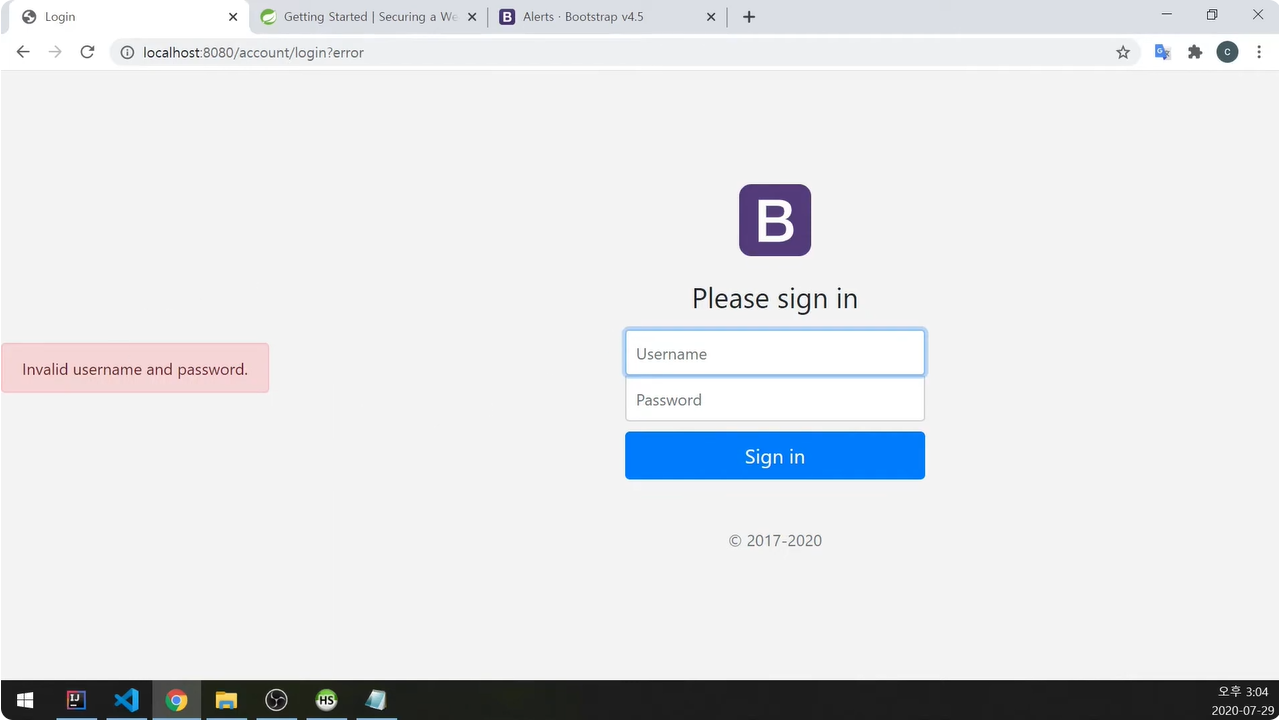Switch to the Login tab

128,17
